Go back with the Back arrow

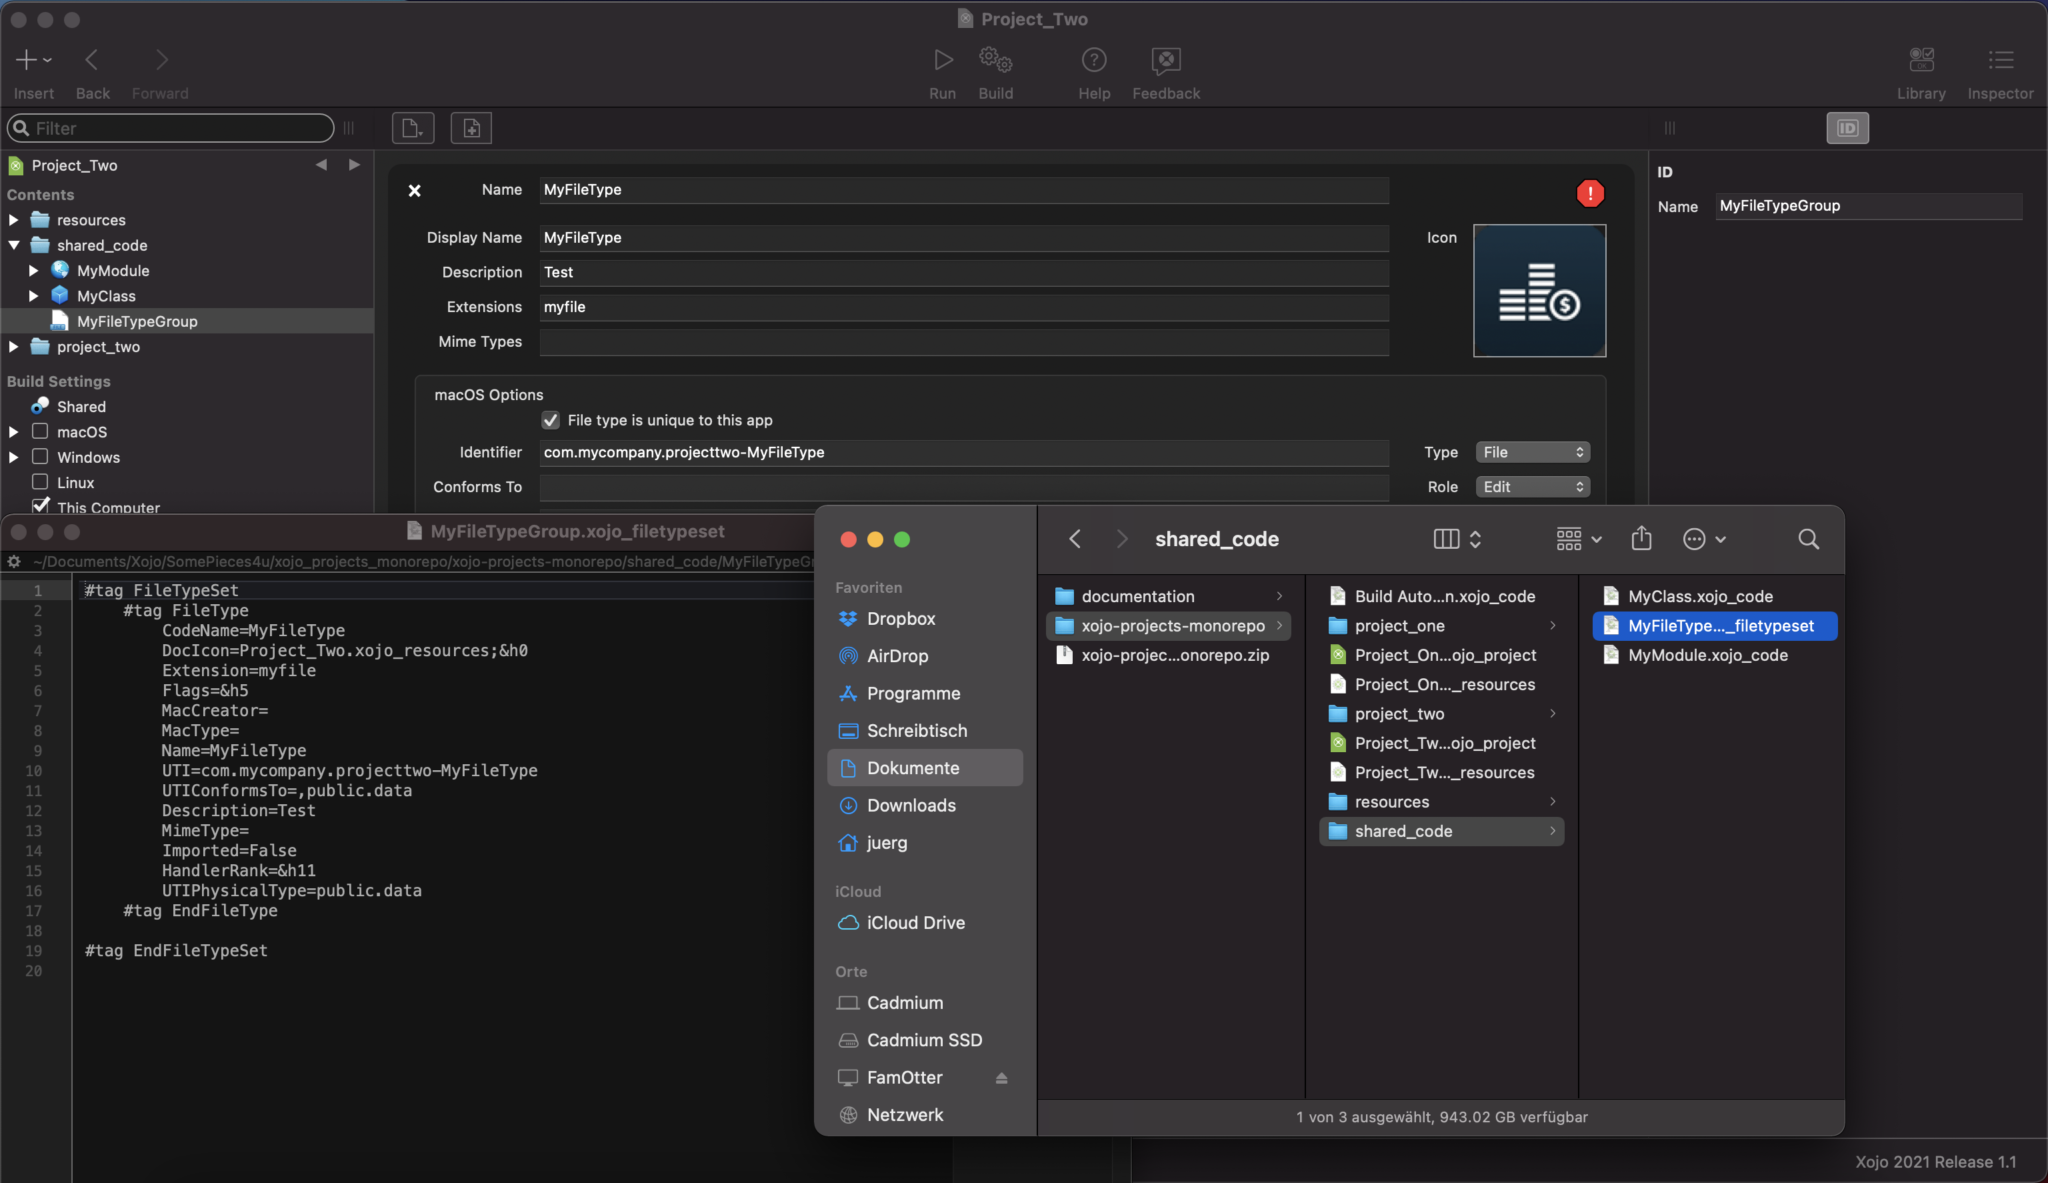pos(92,60)
